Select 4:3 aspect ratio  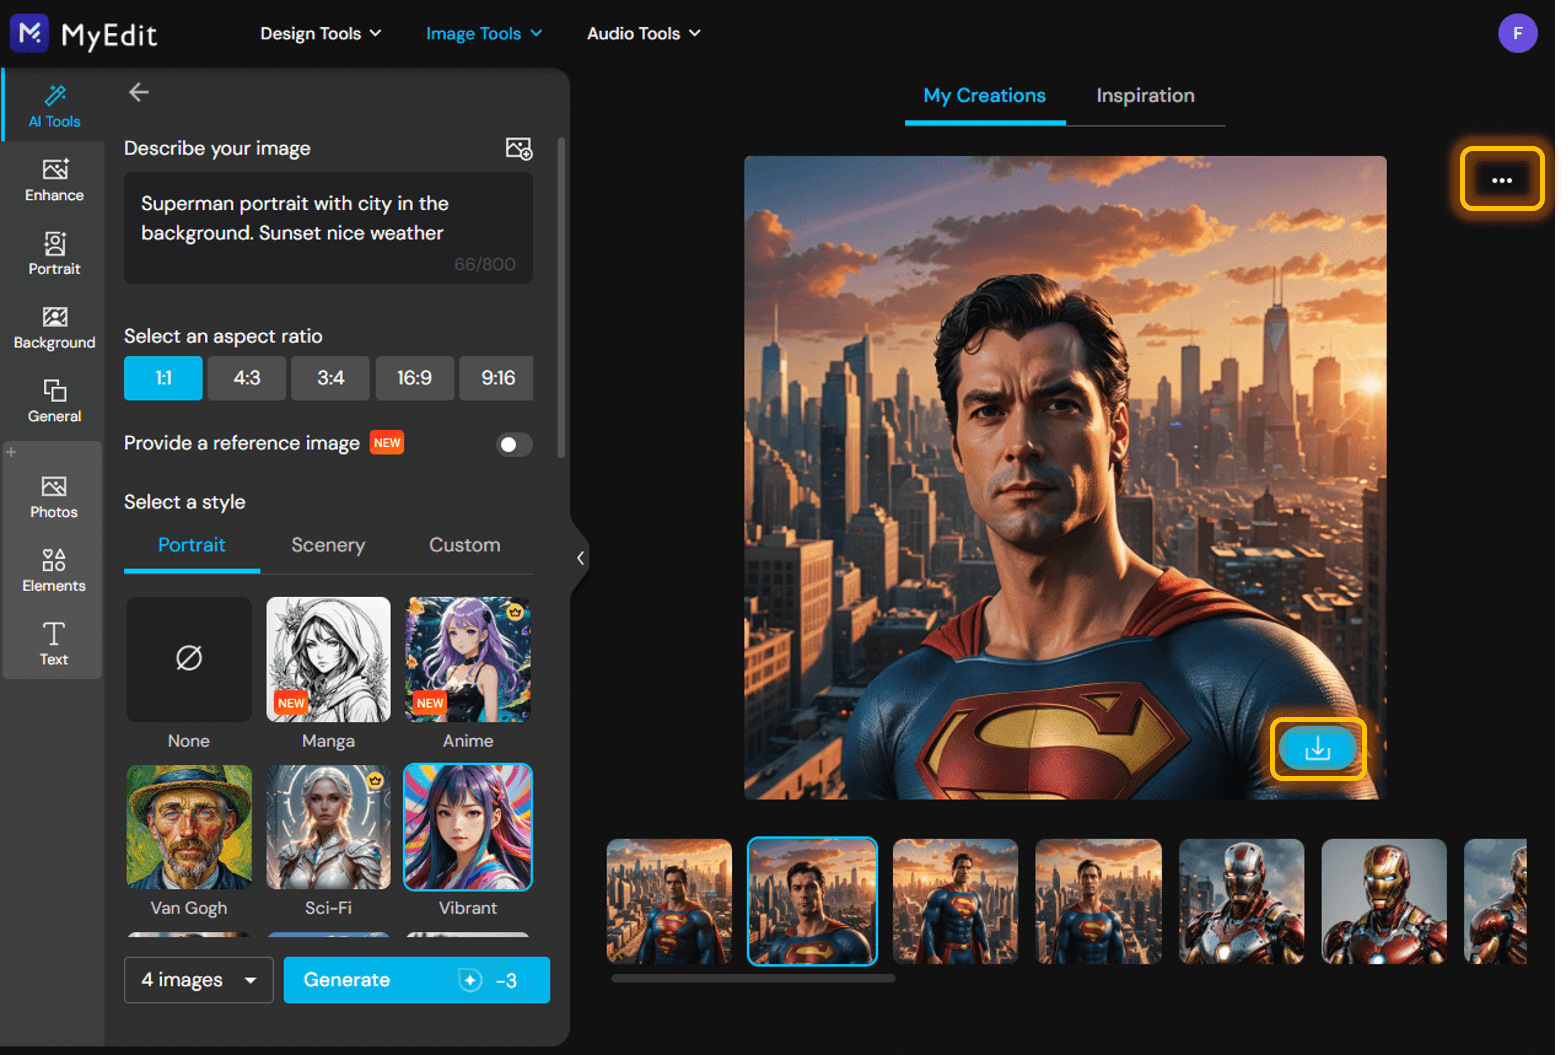point(247,378)
